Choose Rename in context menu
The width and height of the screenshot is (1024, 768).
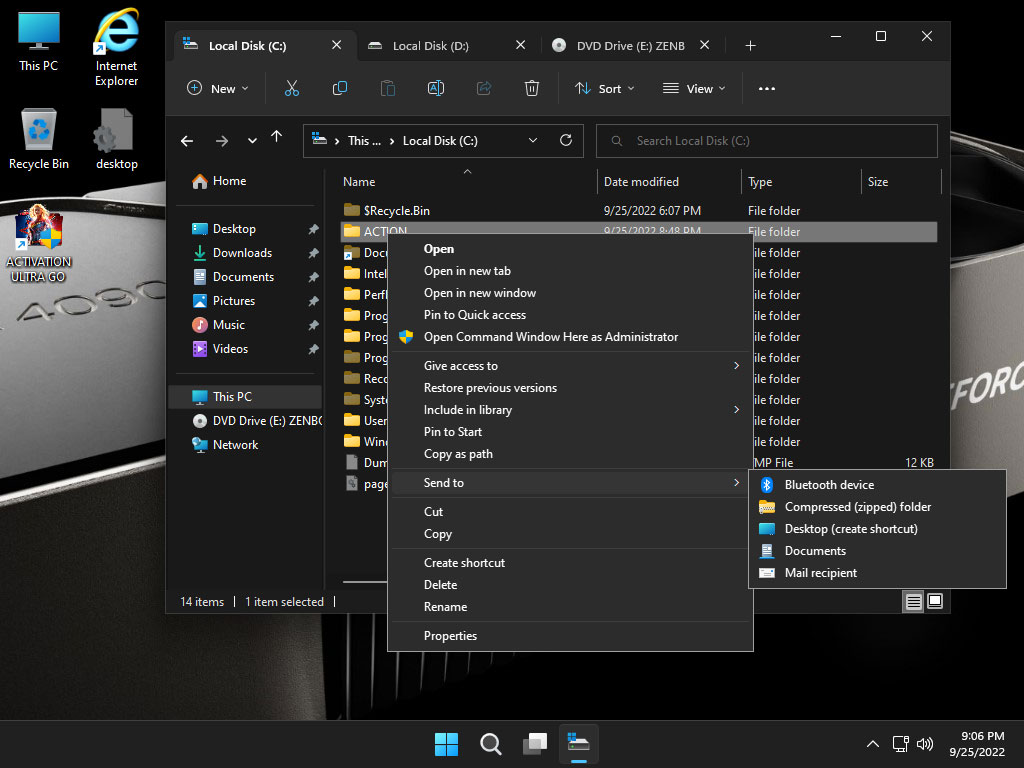coord(571,607)
